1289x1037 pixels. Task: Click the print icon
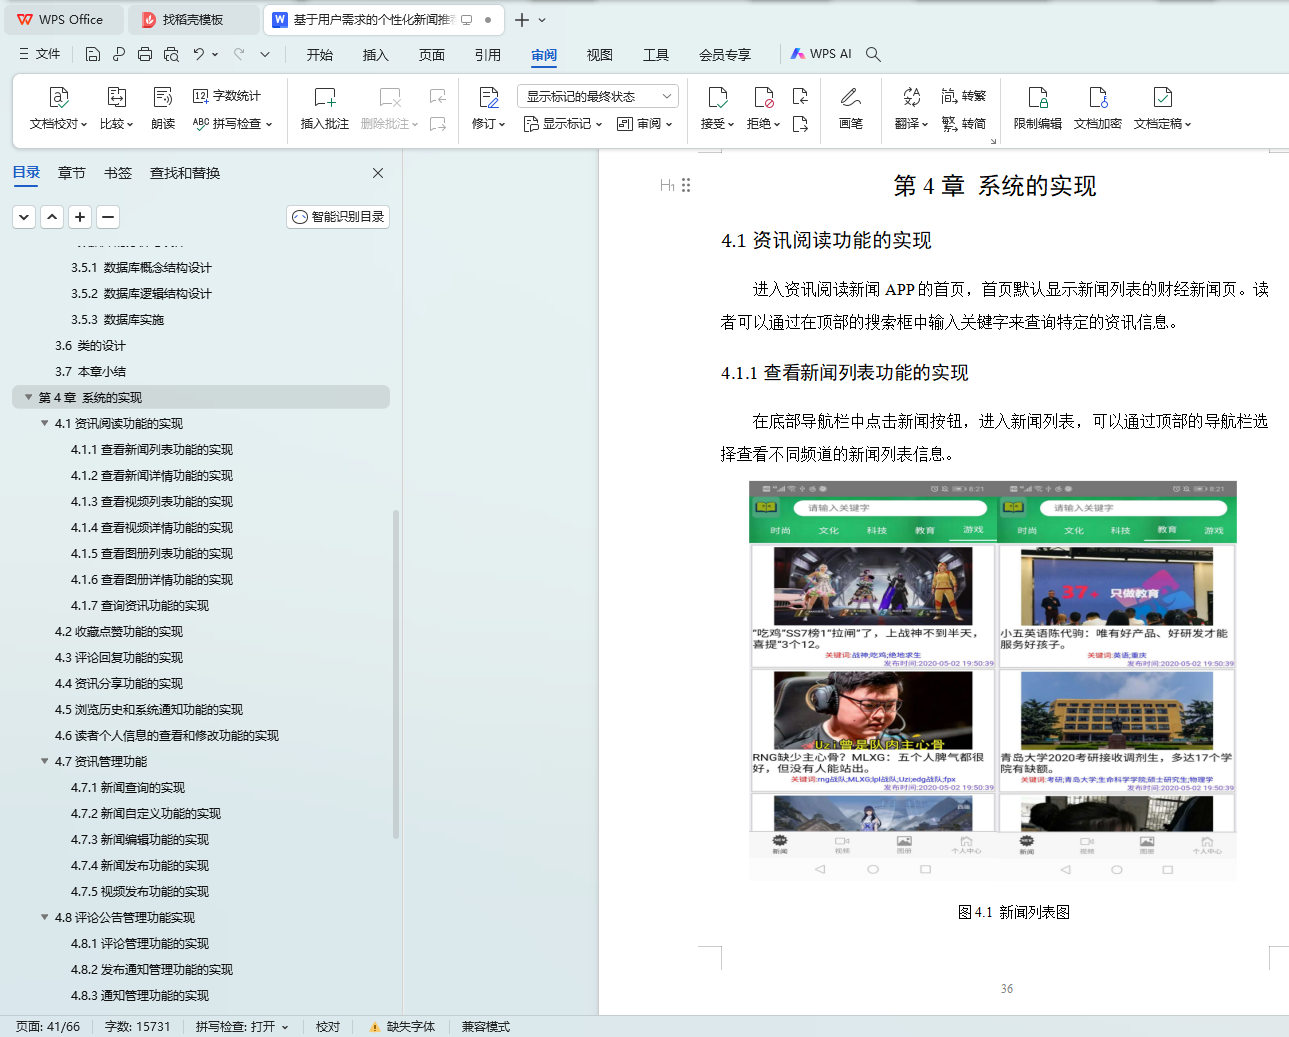[x=145, y=54]
